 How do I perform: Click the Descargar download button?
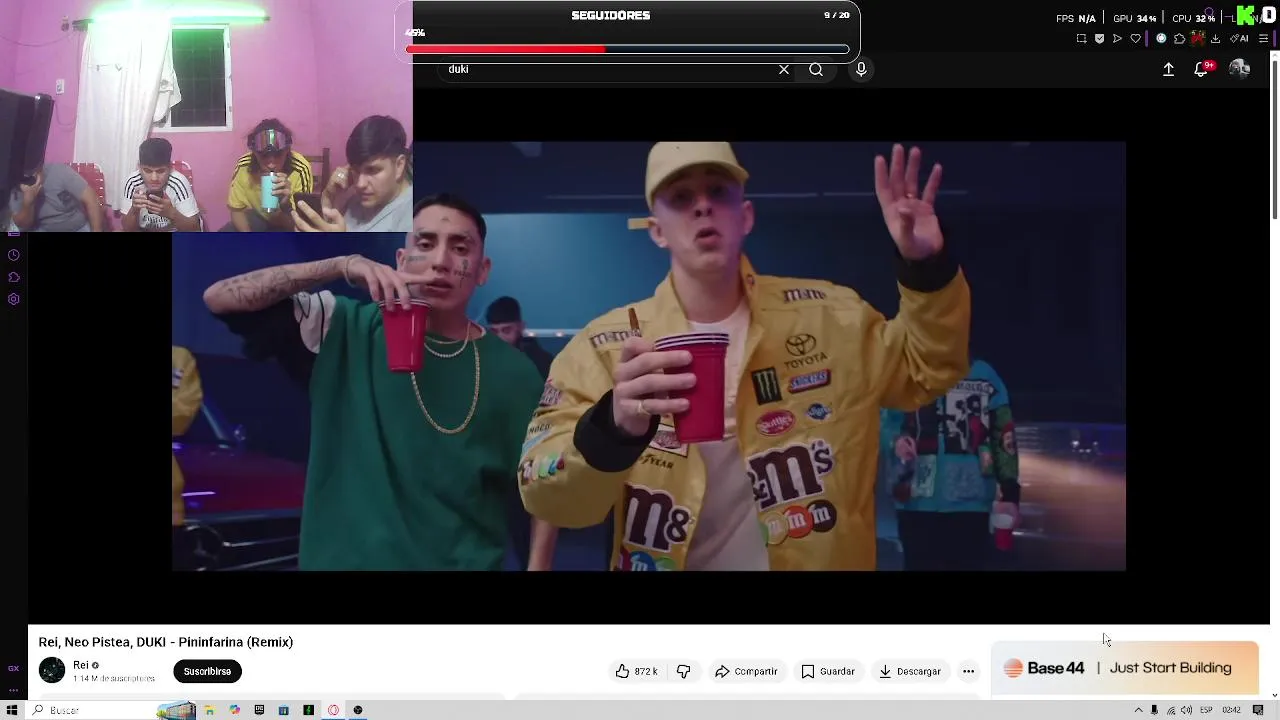910,671
